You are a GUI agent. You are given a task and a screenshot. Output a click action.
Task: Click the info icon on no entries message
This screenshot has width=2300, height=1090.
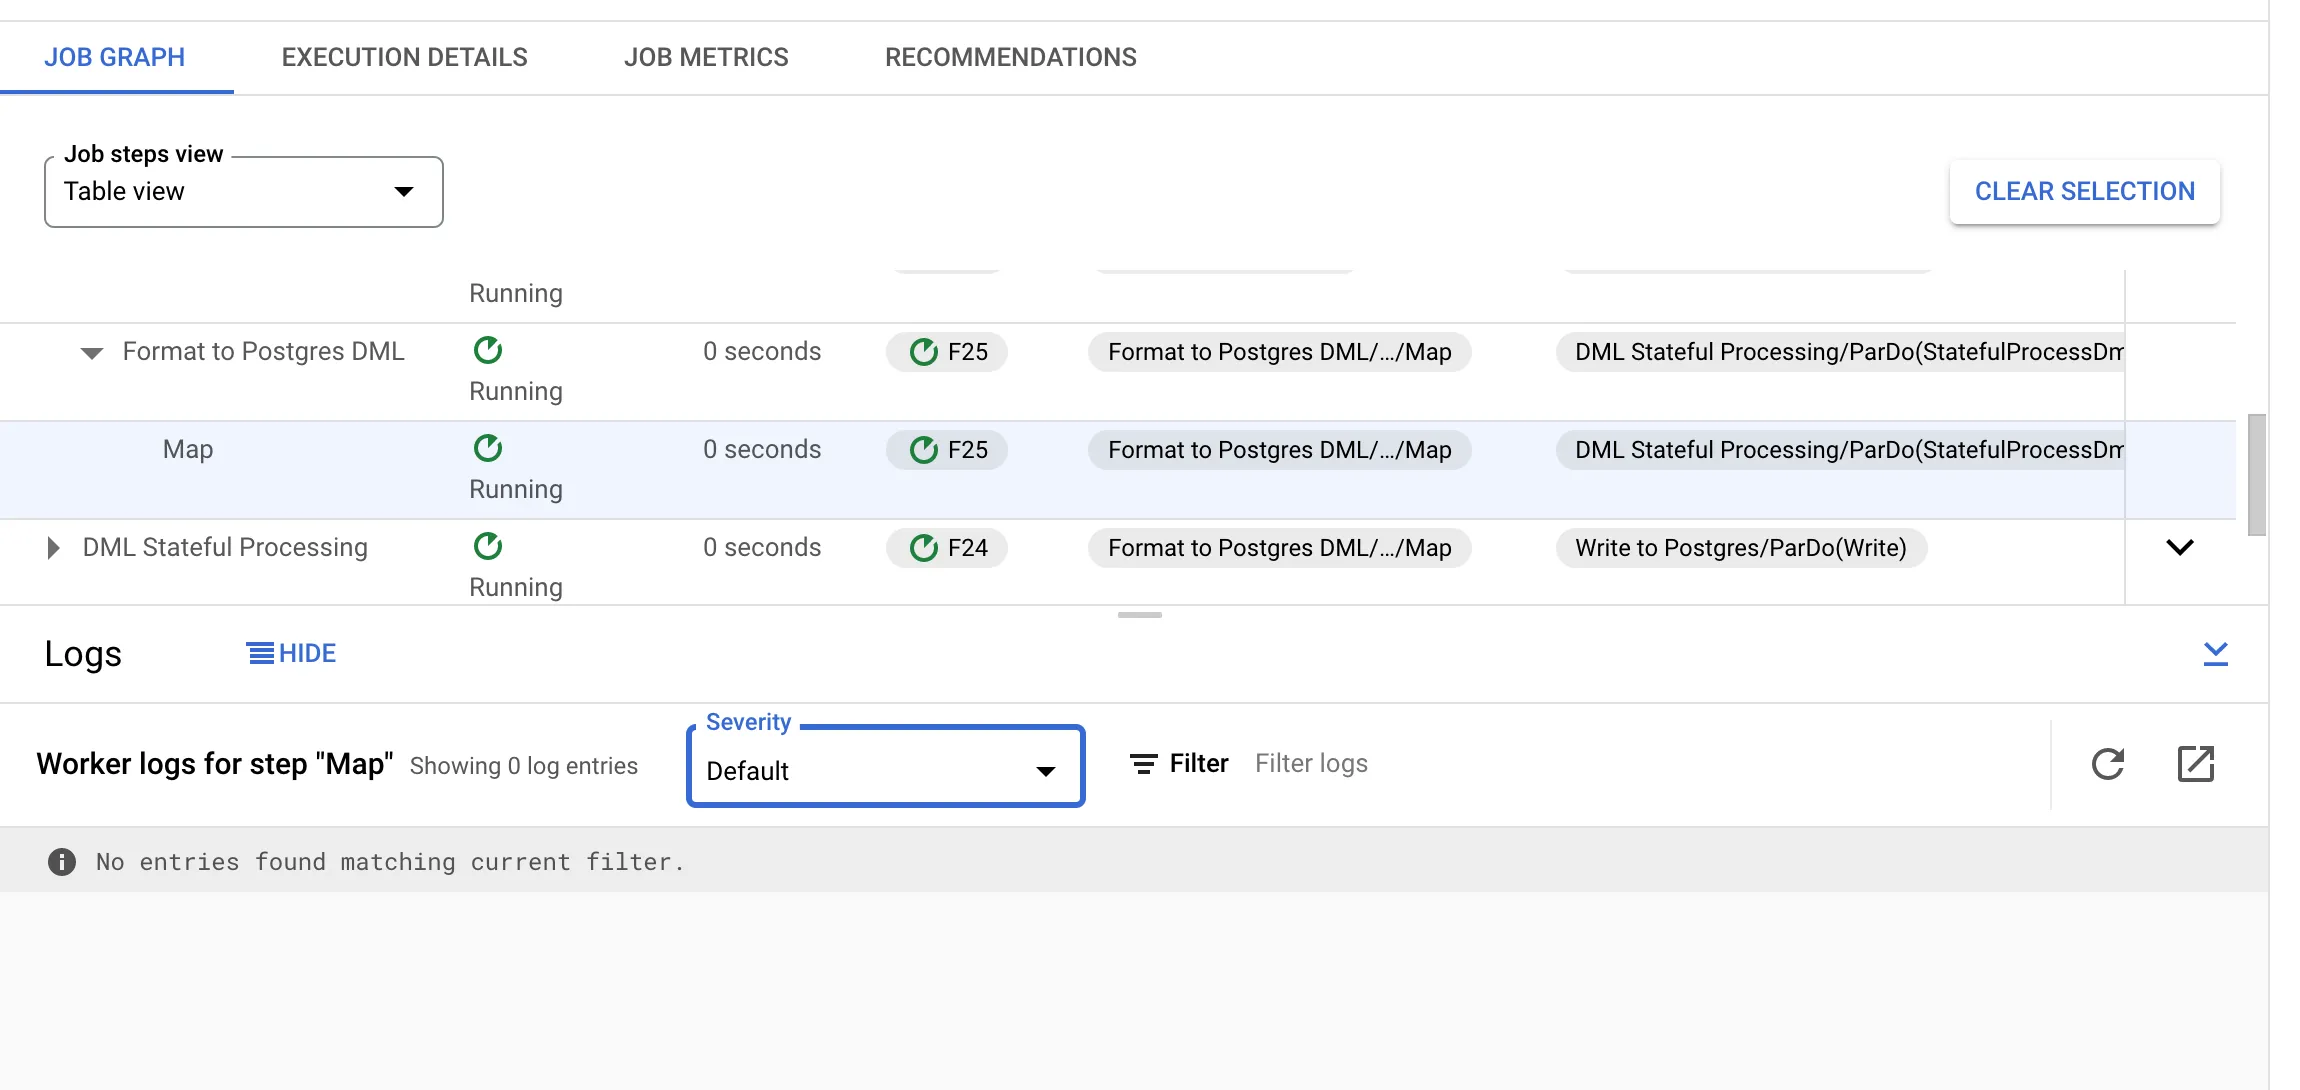coord(62,862)
